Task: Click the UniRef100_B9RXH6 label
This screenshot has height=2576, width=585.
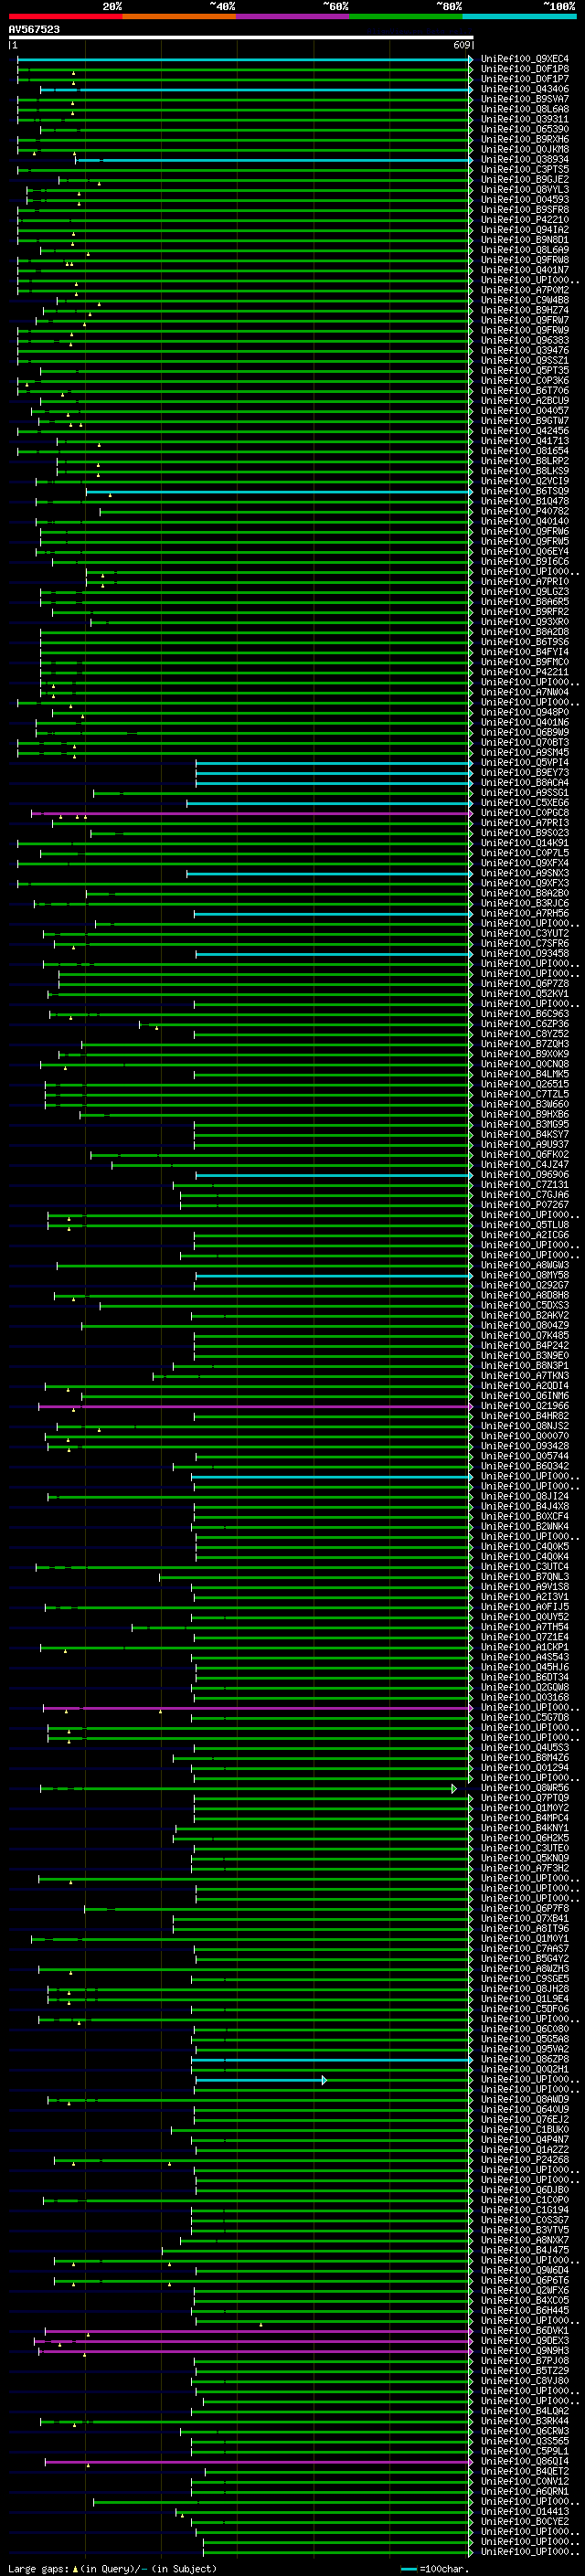Action: point(525,139)
